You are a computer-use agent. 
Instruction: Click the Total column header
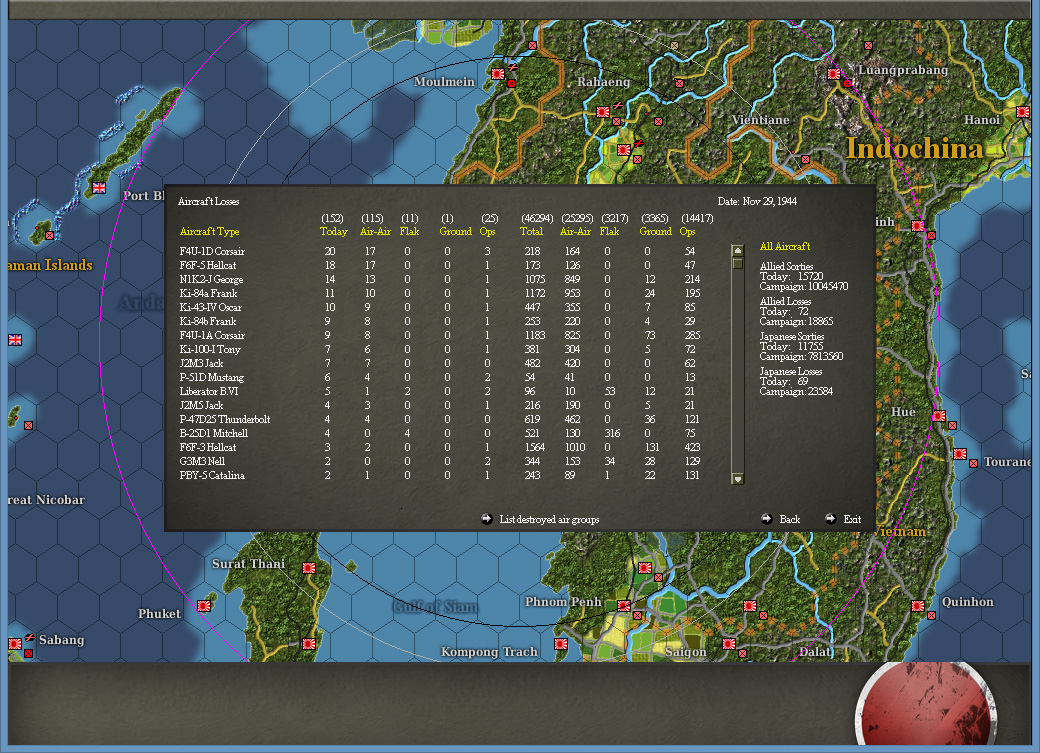[x=531, y=232]
